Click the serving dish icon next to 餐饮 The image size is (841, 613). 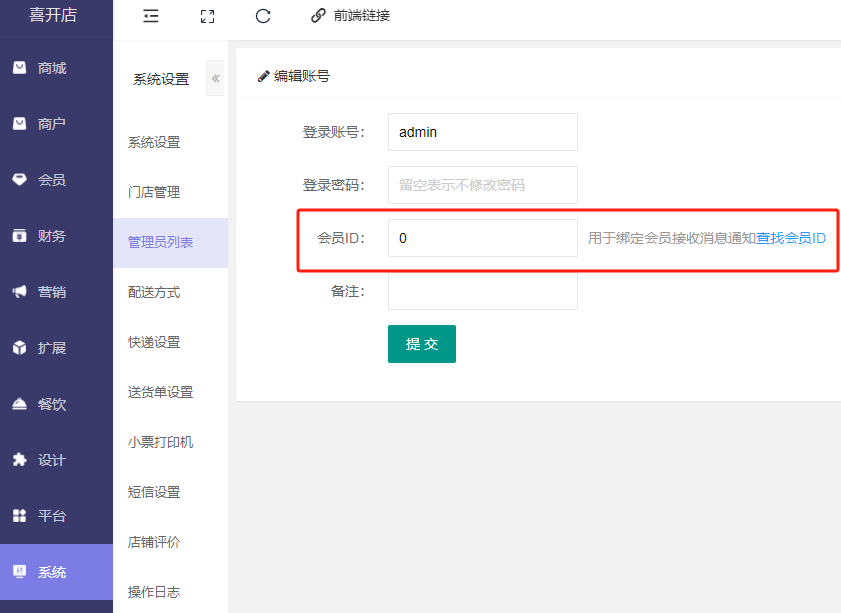pos(19,403)
